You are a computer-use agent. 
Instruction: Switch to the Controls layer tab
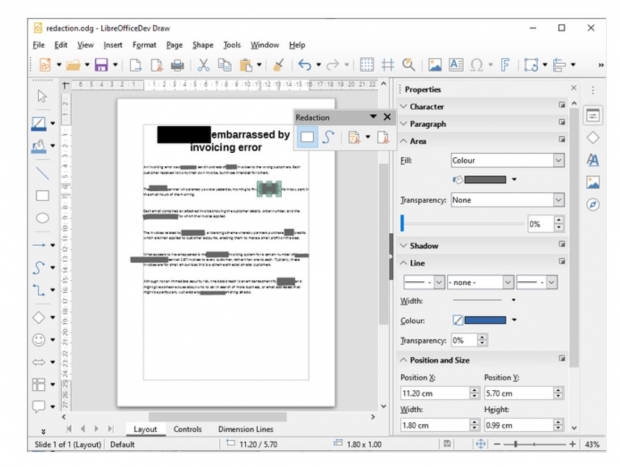click(187, 429)
